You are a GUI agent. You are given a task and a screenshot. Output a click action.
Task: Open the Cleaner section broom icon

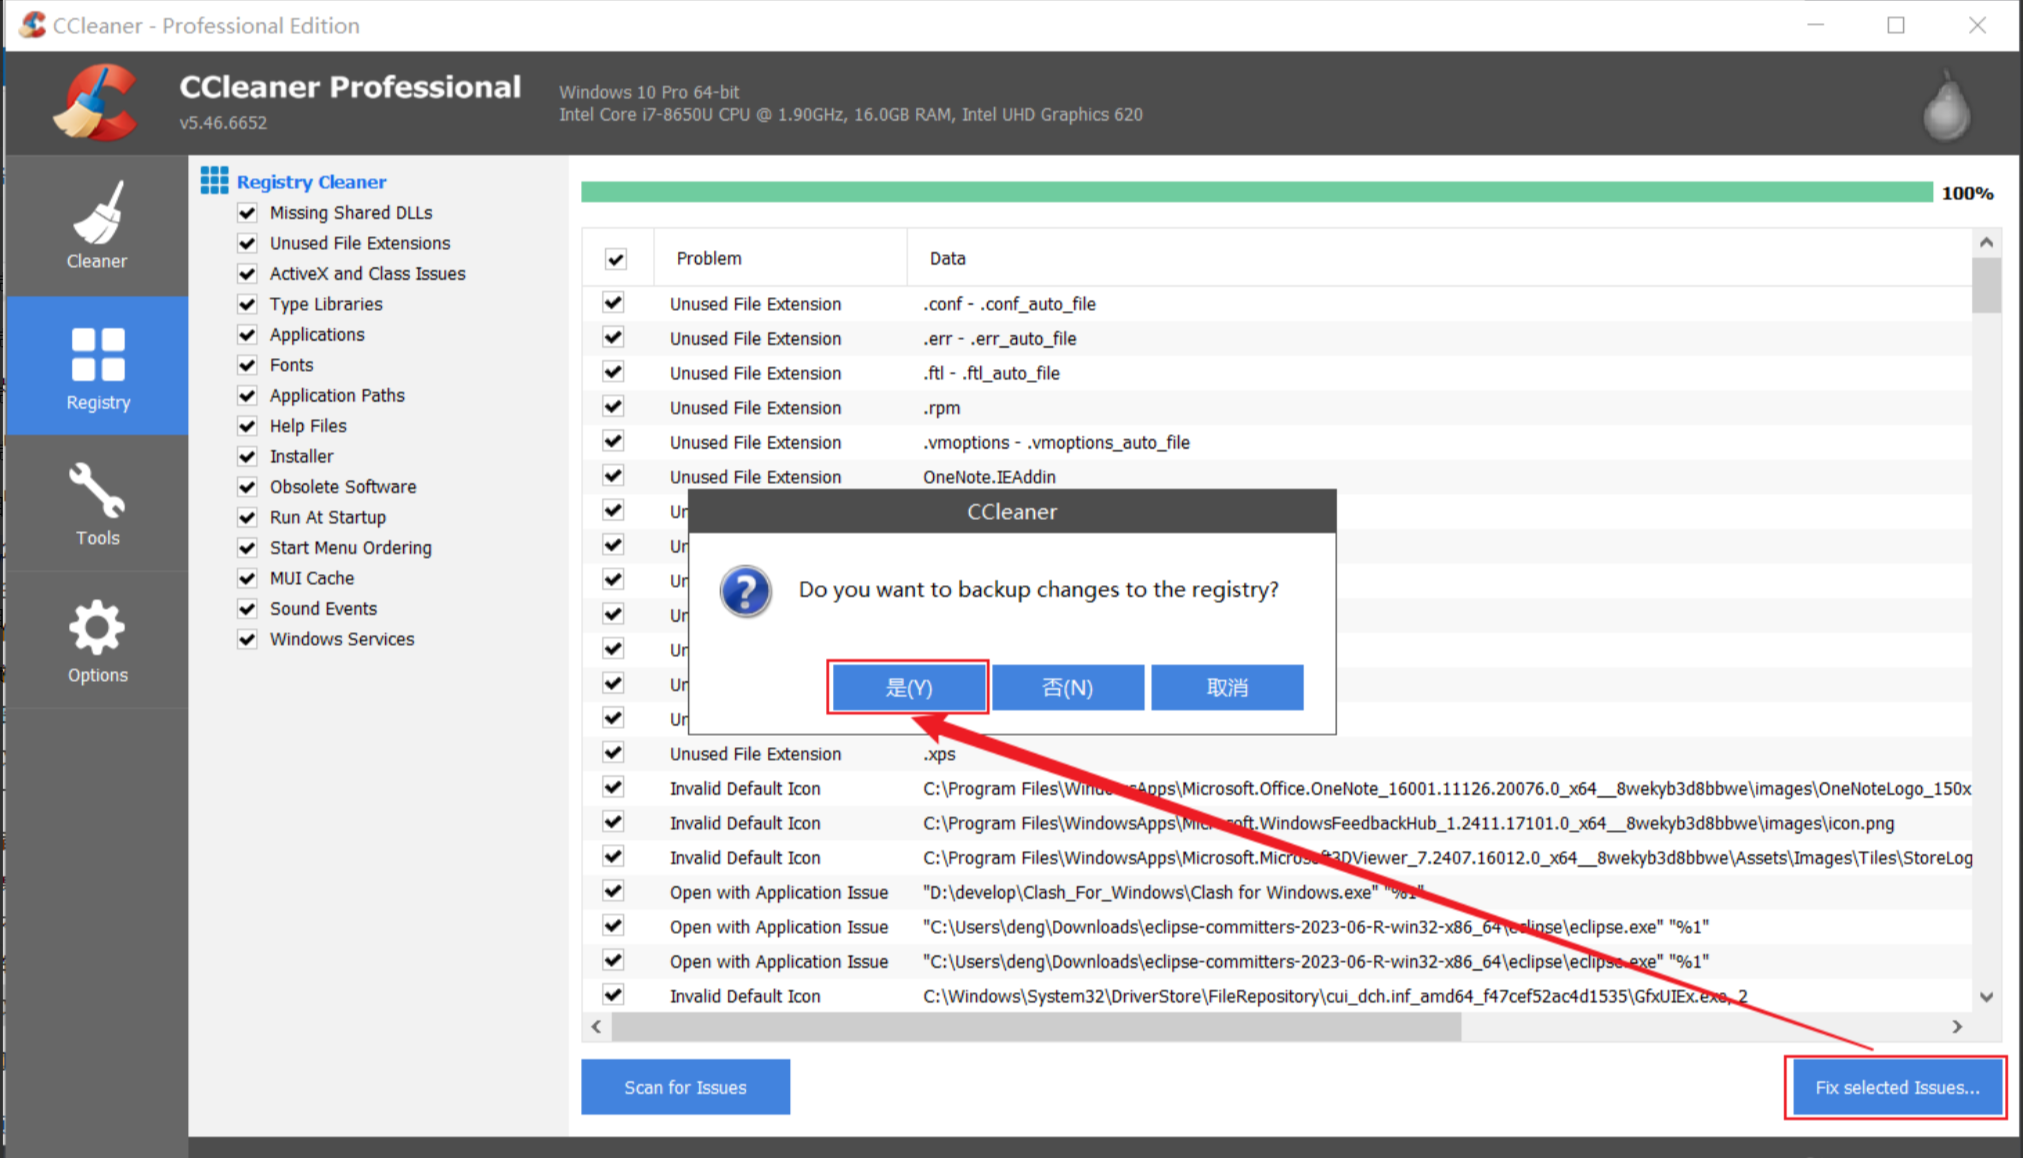(x=97, y=212)
